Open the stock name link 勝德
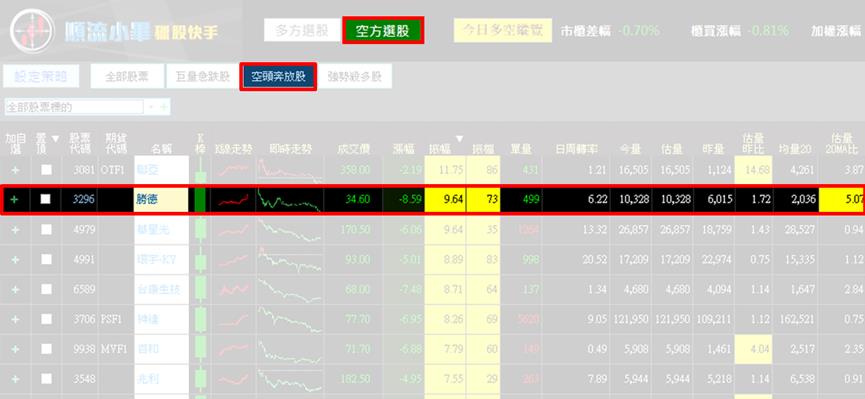865x399 pixels. (146, 199)
